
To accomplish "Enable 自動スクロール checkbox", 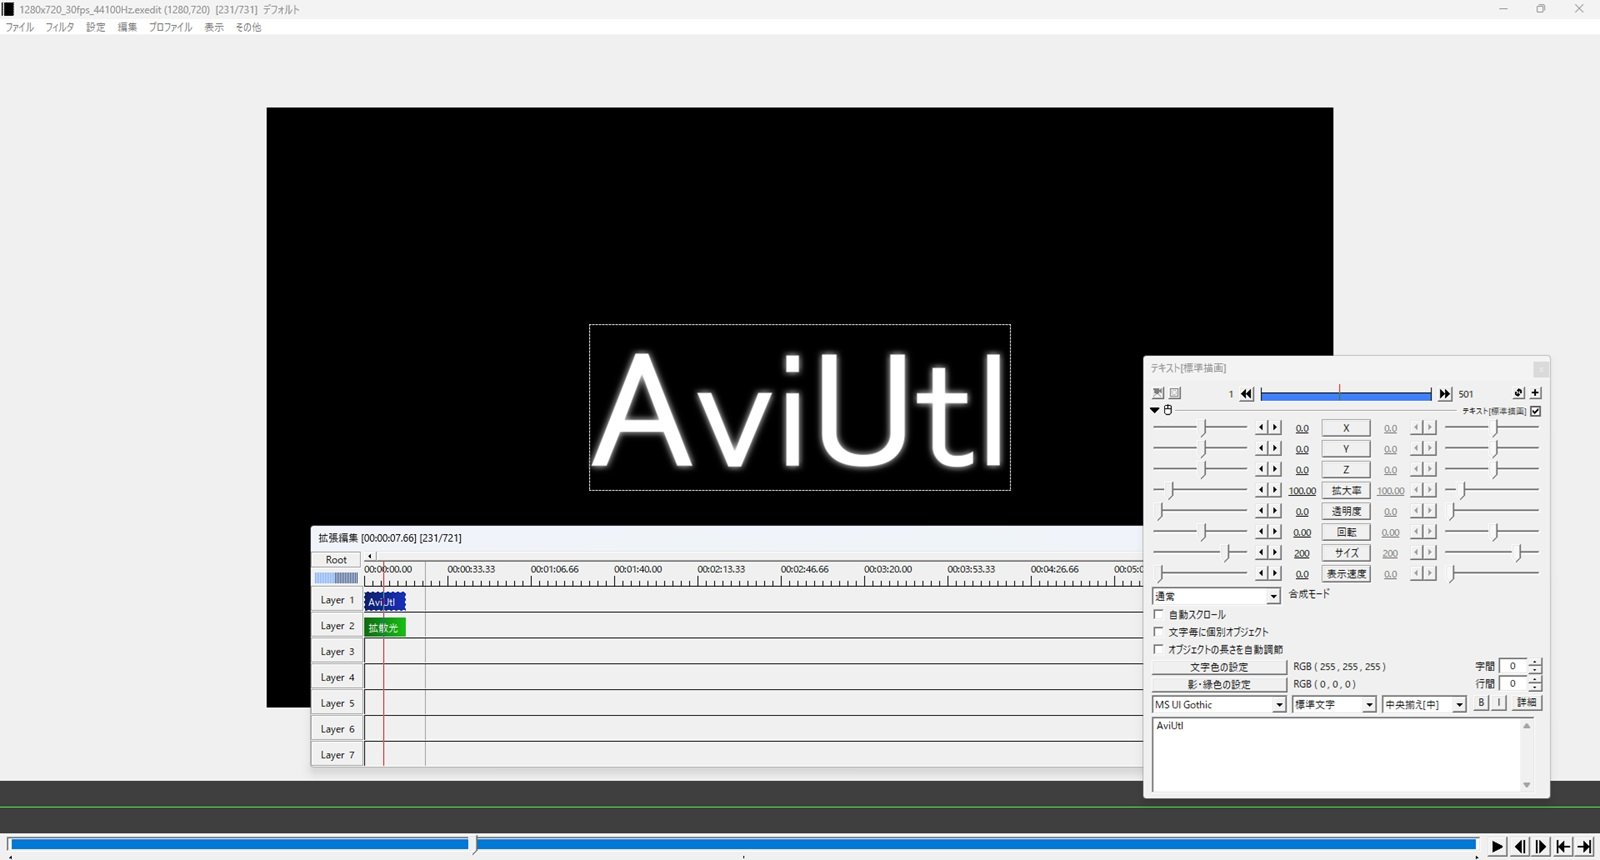I will click(x=1159, y=615).
